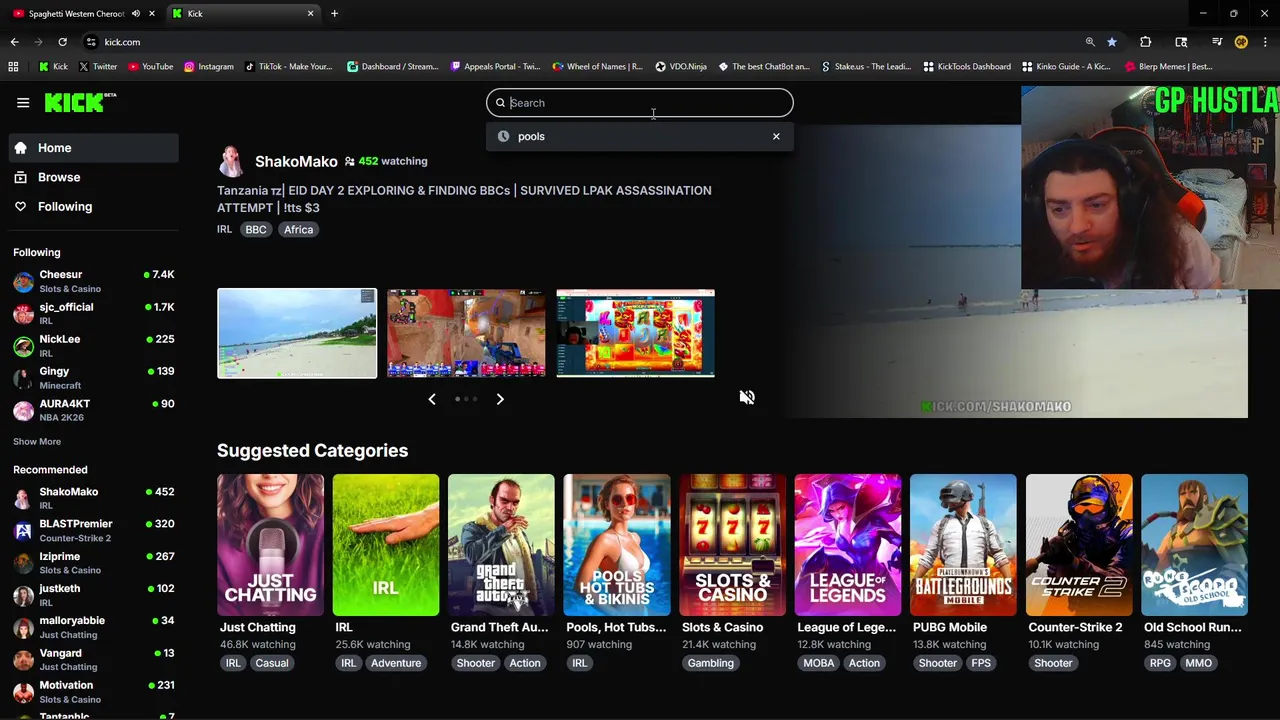The height and width of the screenshot is (720, 1280).
Task: Open browser zoom magnifier icon
Action: 1090,42
